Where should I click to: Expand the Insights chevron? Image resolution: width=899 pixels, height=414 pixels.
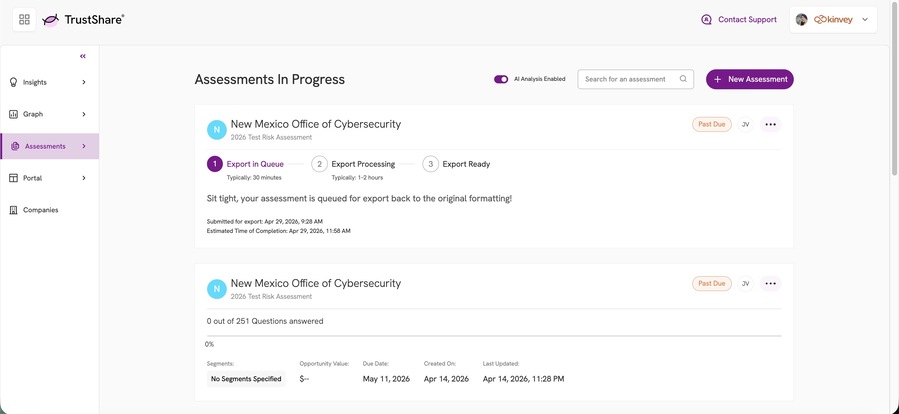coord(84,83)
